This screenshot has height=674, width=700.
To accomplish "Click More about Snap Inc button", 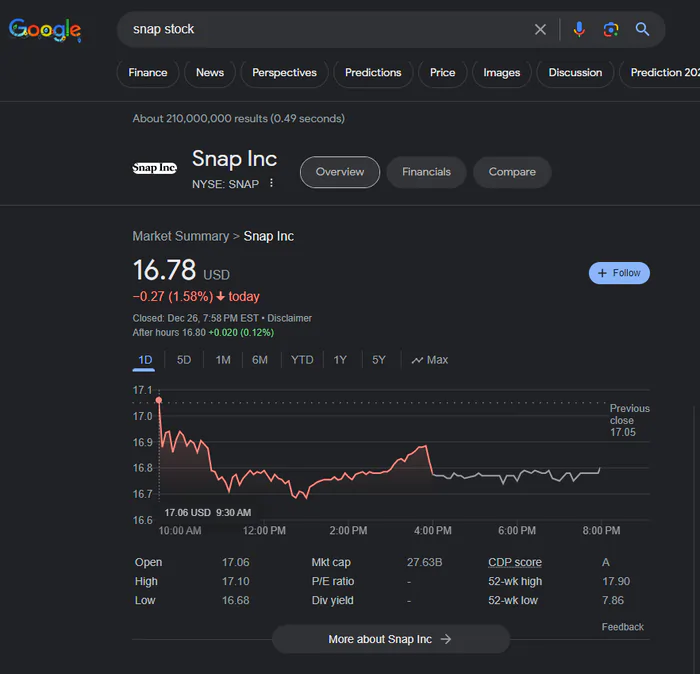I will point(391,639).
